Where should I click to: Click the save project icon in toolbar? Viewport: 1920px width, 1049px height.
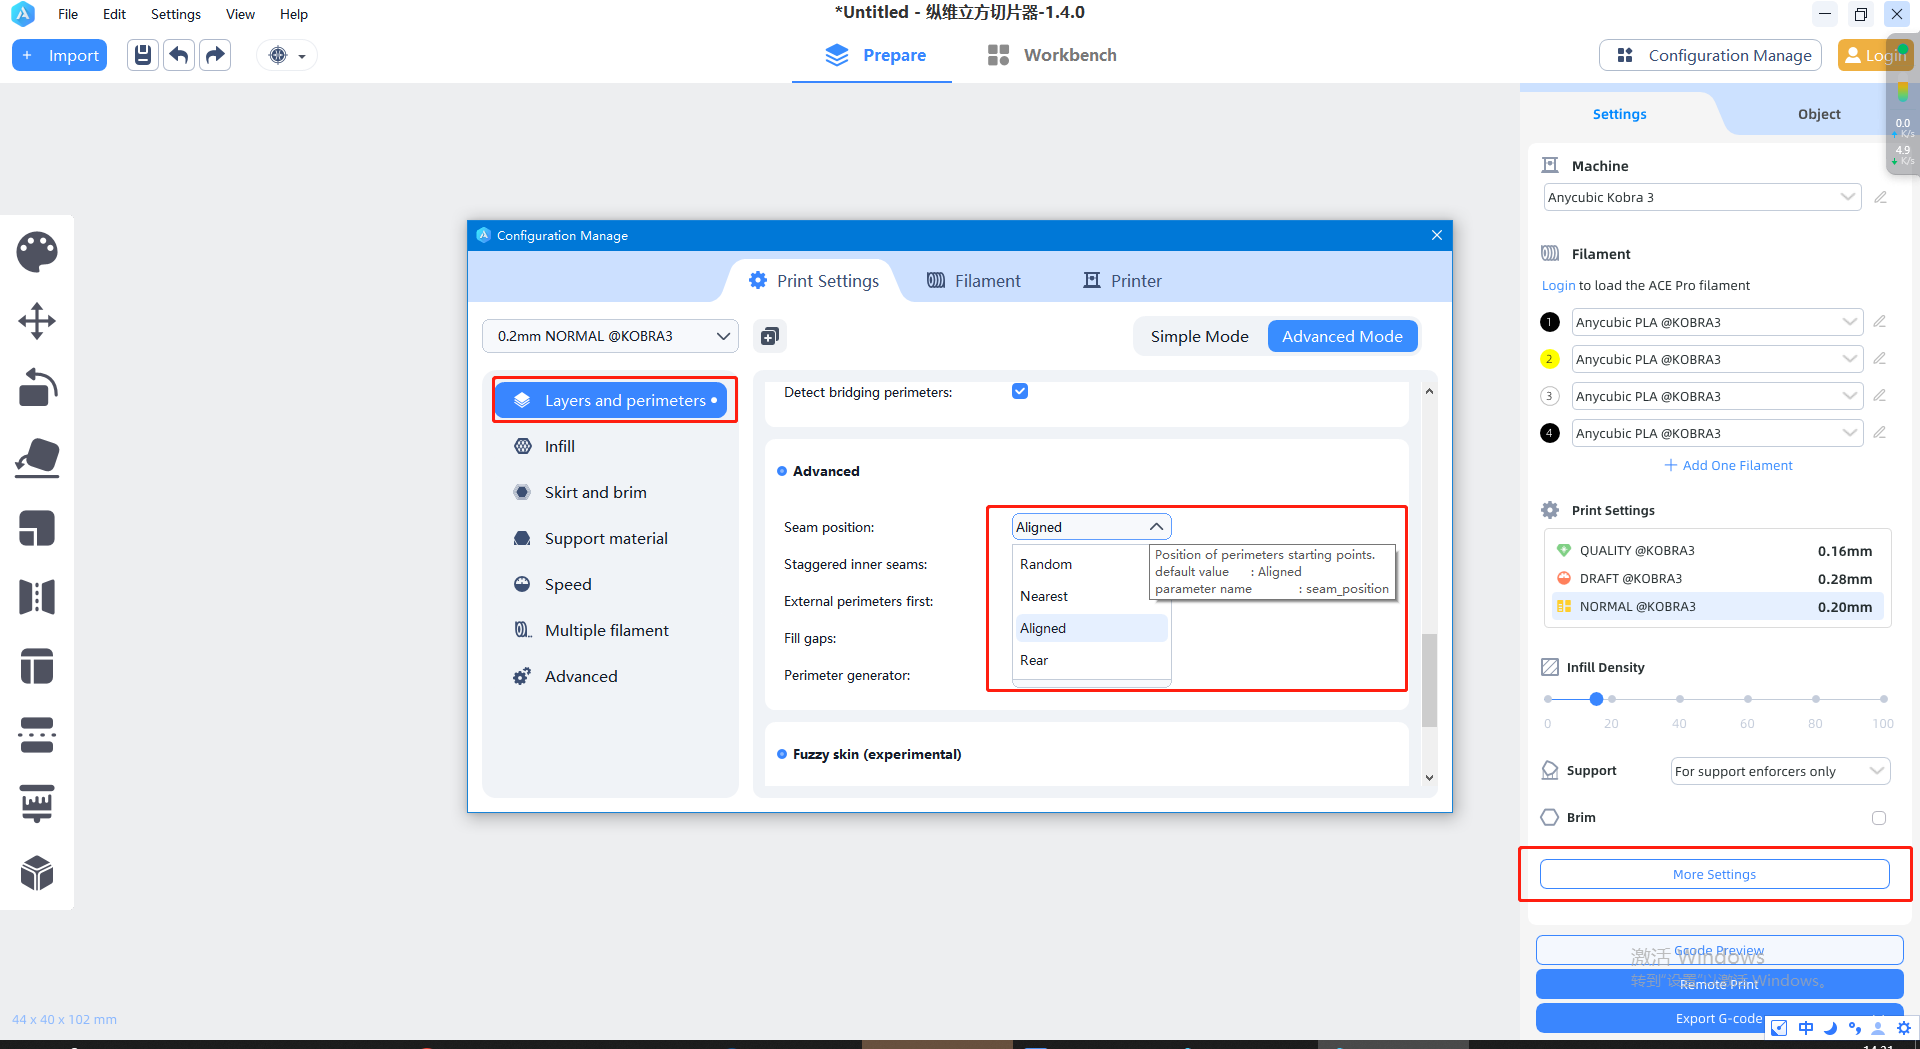click(x=143, y=55)
